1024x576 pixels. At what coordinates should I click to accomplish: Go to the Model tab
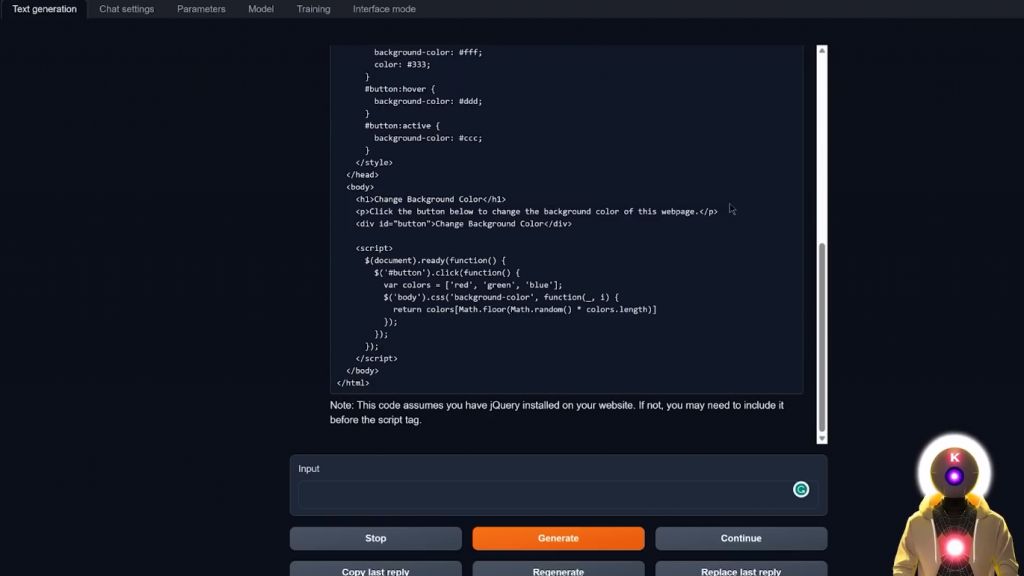tap(261, 9)
